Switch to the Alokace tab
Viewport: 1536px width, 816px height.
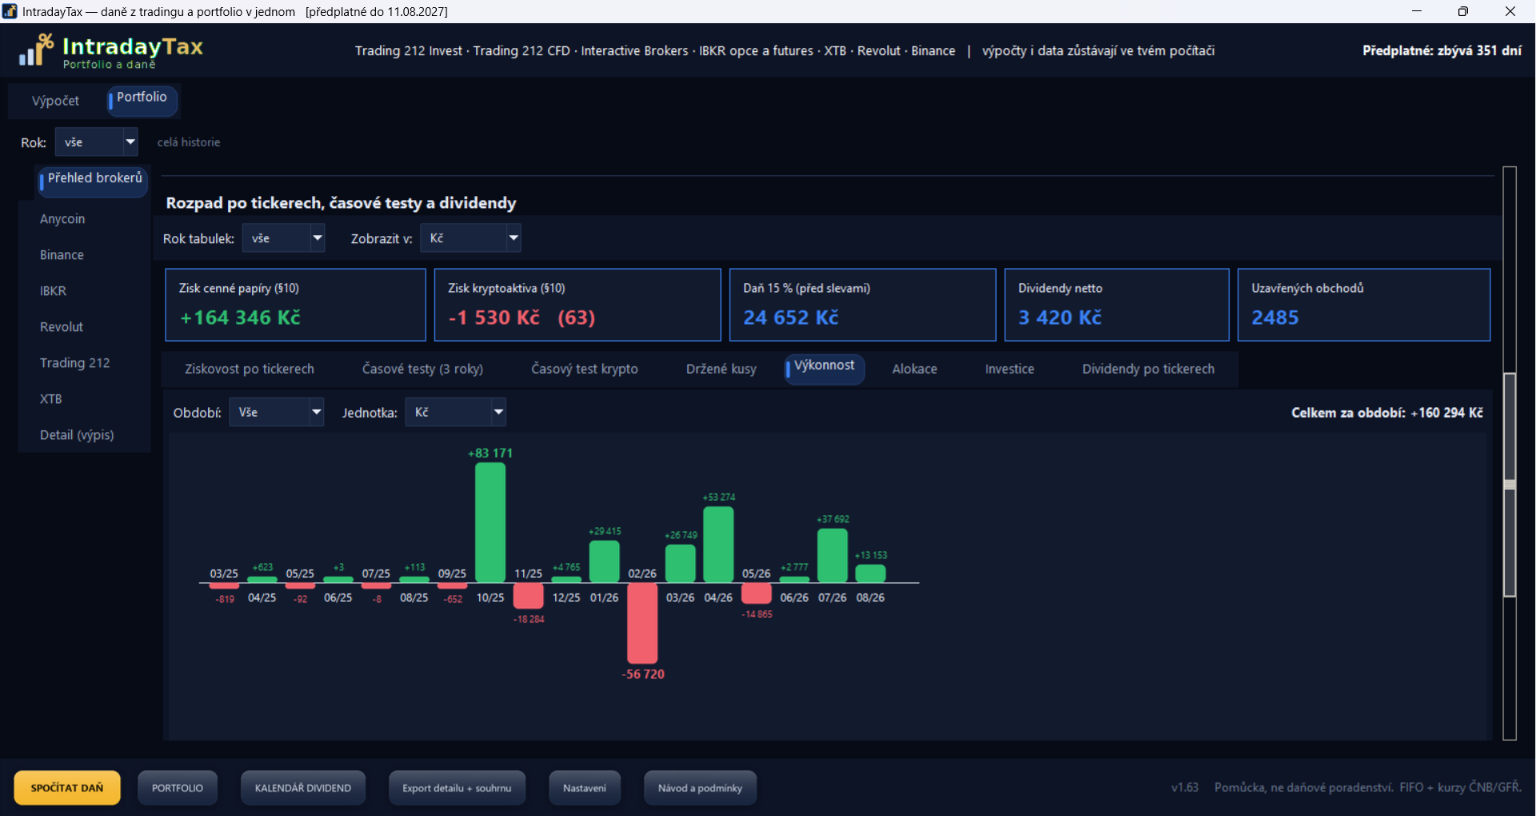pyautogui.click(x=914, y=369)
